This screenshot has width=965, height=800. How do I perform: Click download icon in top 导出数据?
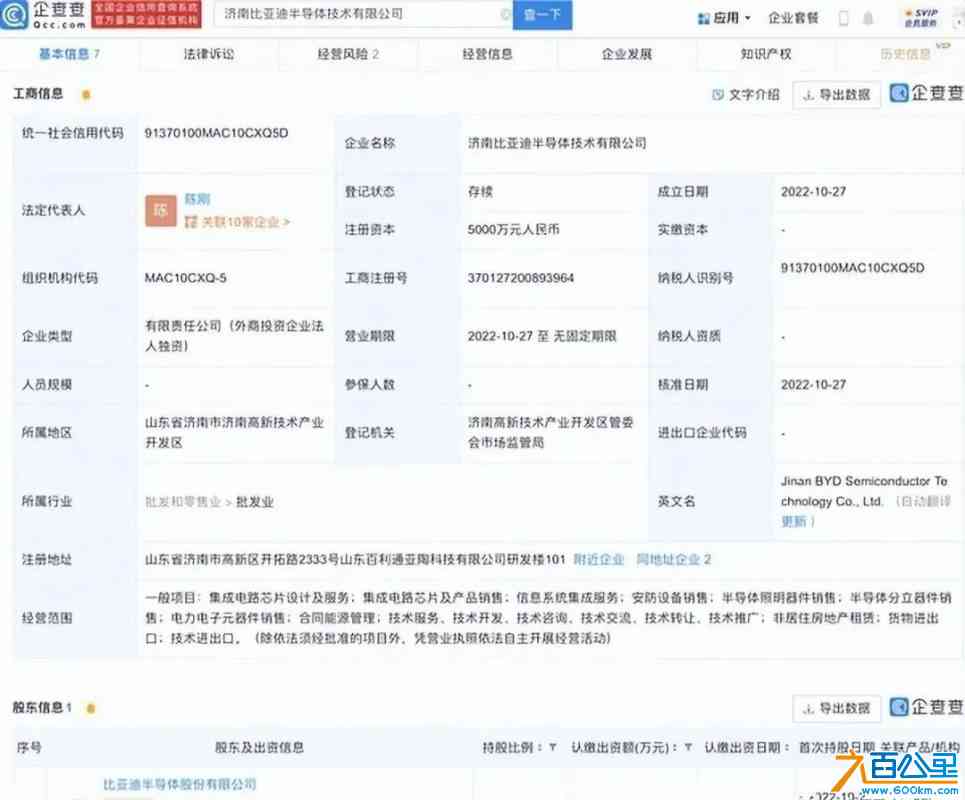(809, 95)
